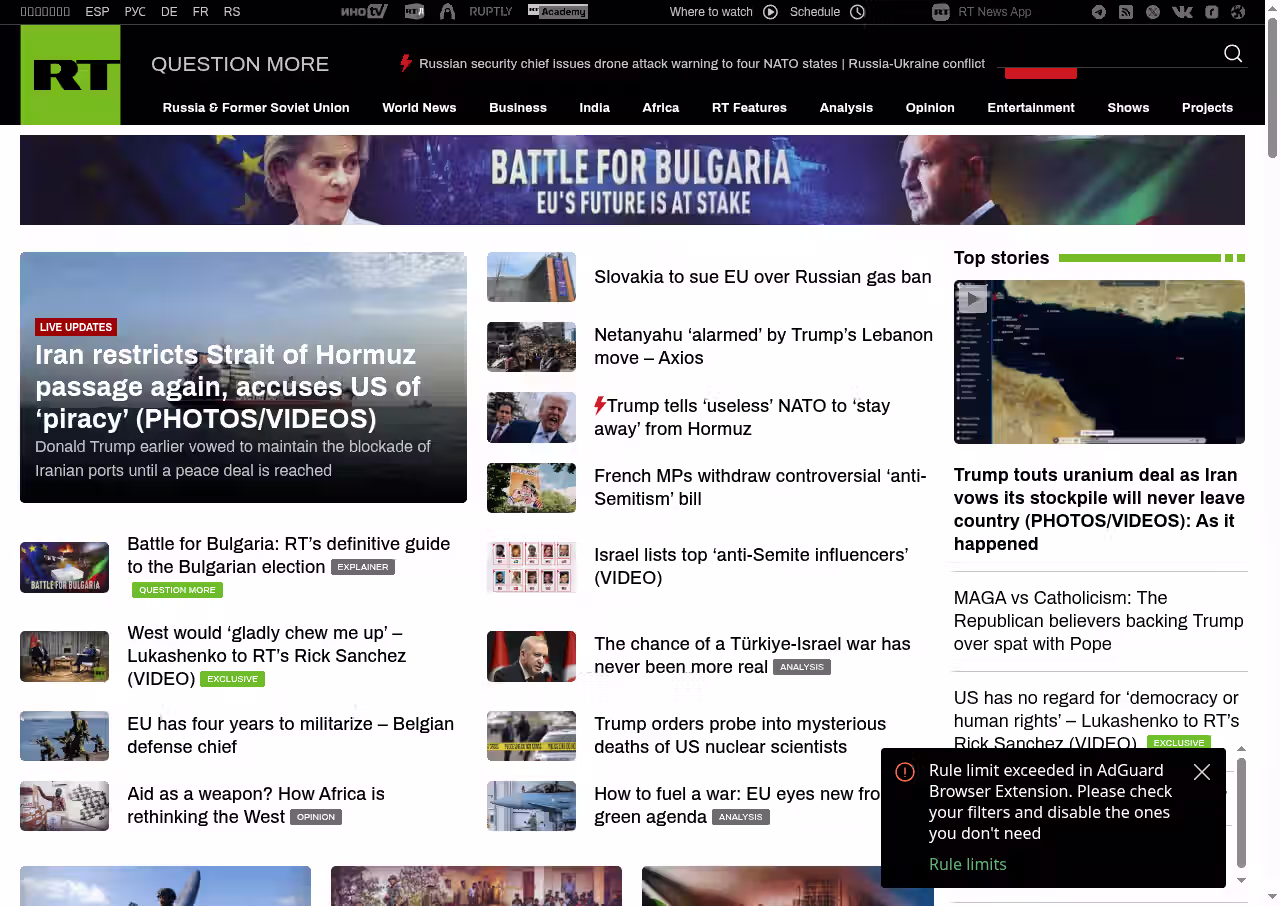Open 'Slovakia to sue EU' headline
Screen dimensions: 1280x906
(x=762, y=277)
